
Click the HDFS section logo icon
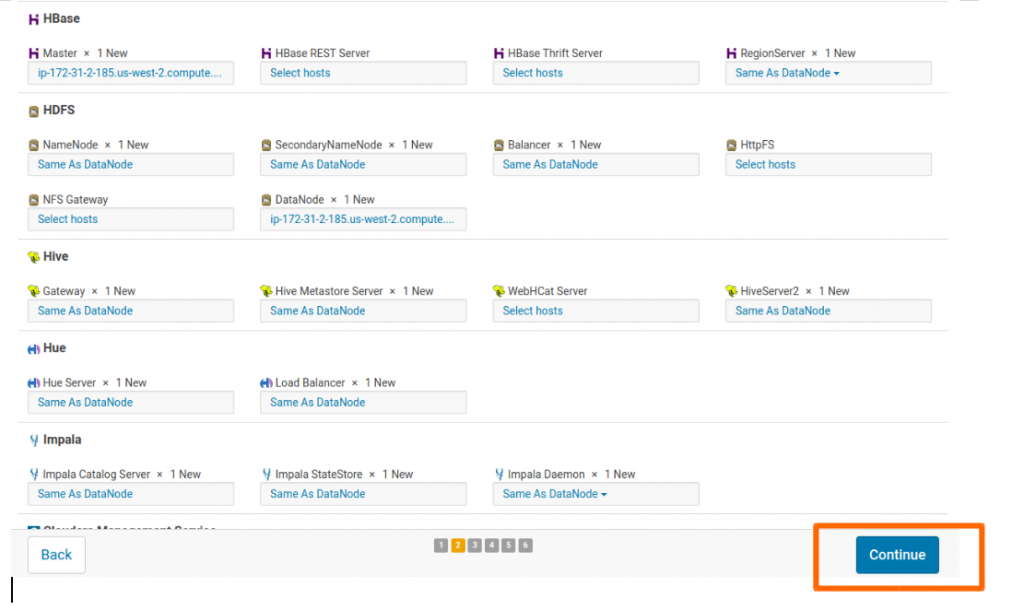pyautogui.click(x=34, y=111)
